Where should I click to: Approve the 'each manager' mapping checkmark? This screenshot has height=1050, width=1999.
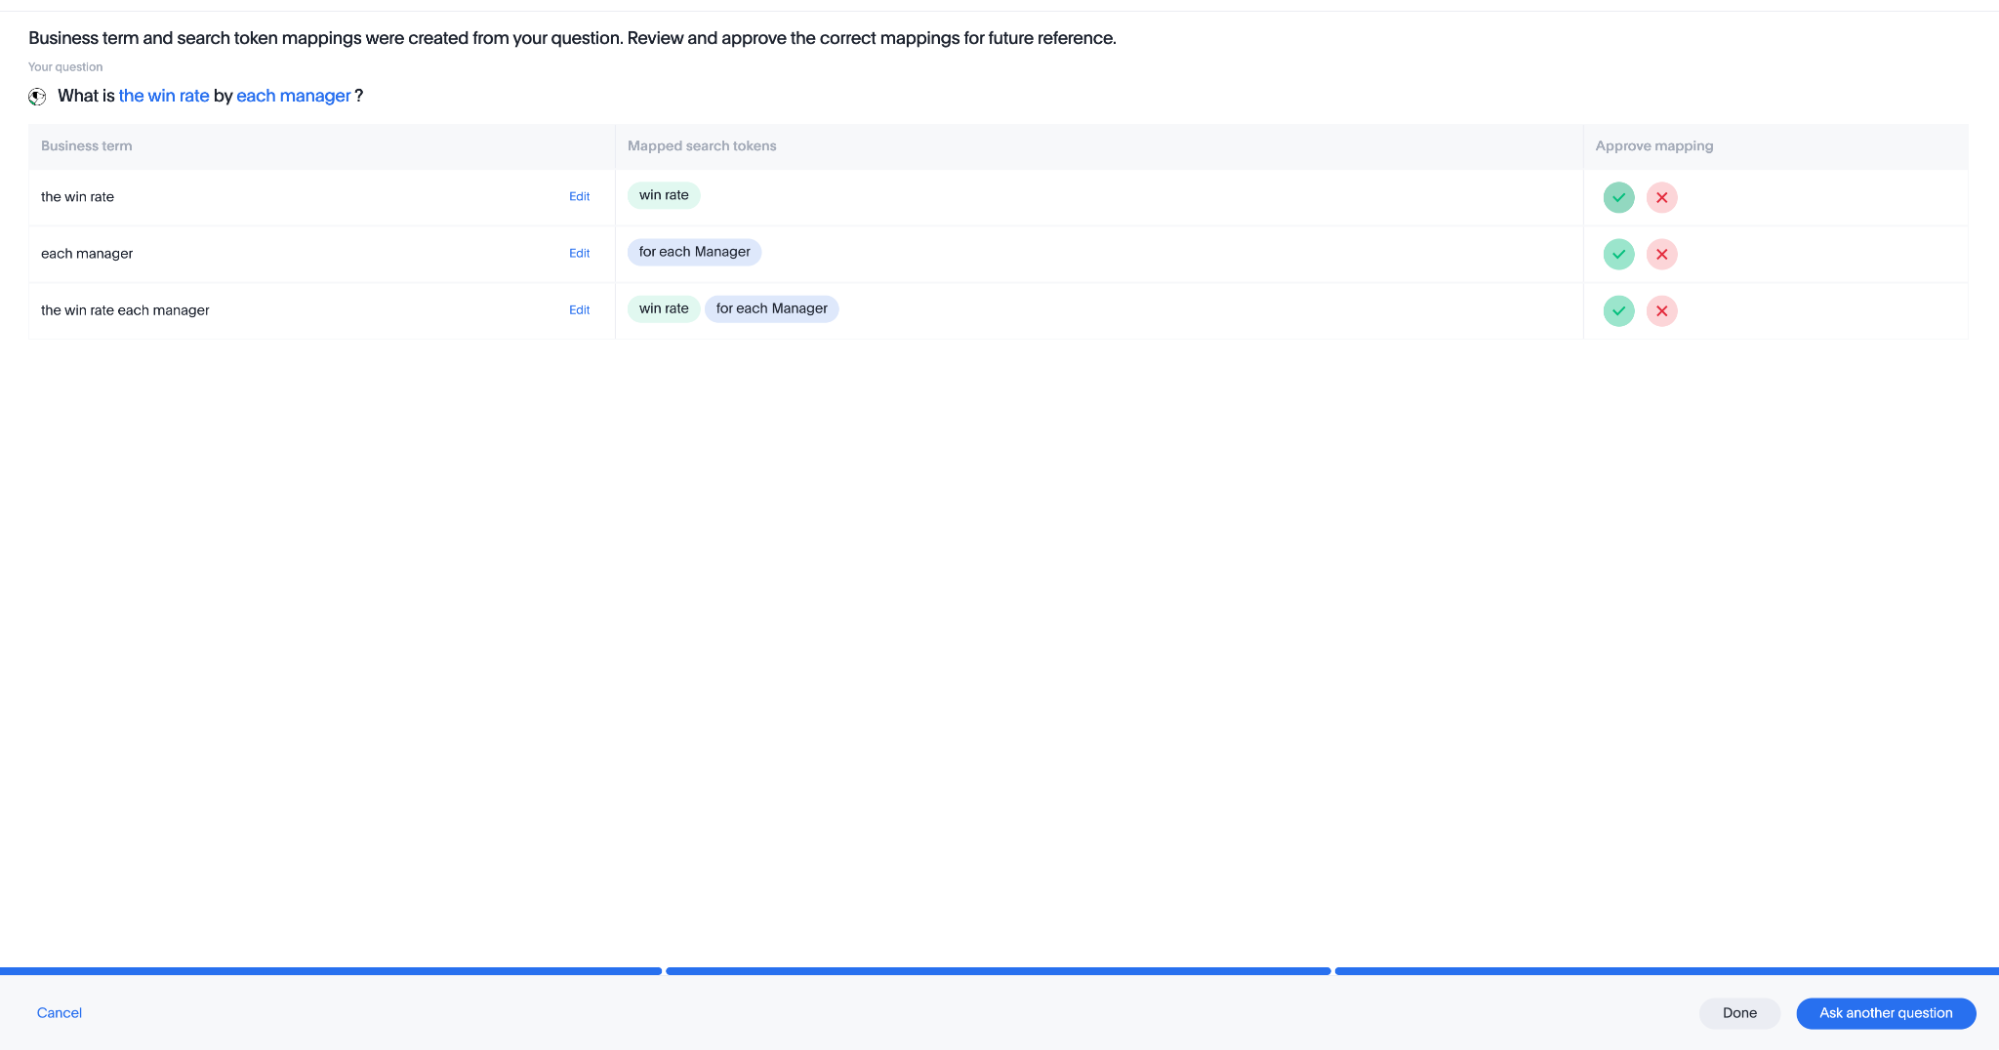pyautogui.click(x=1618, y=254)
